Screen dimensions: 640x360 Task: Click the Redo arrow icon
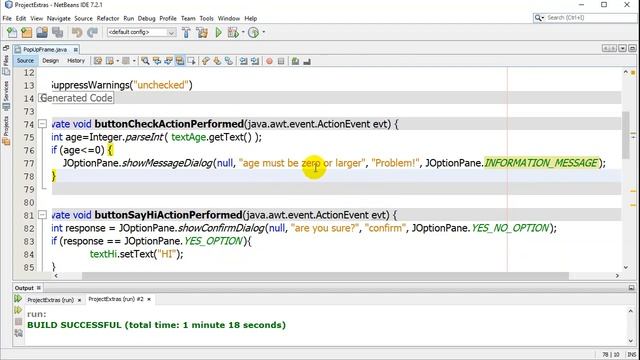coord(93,32)
